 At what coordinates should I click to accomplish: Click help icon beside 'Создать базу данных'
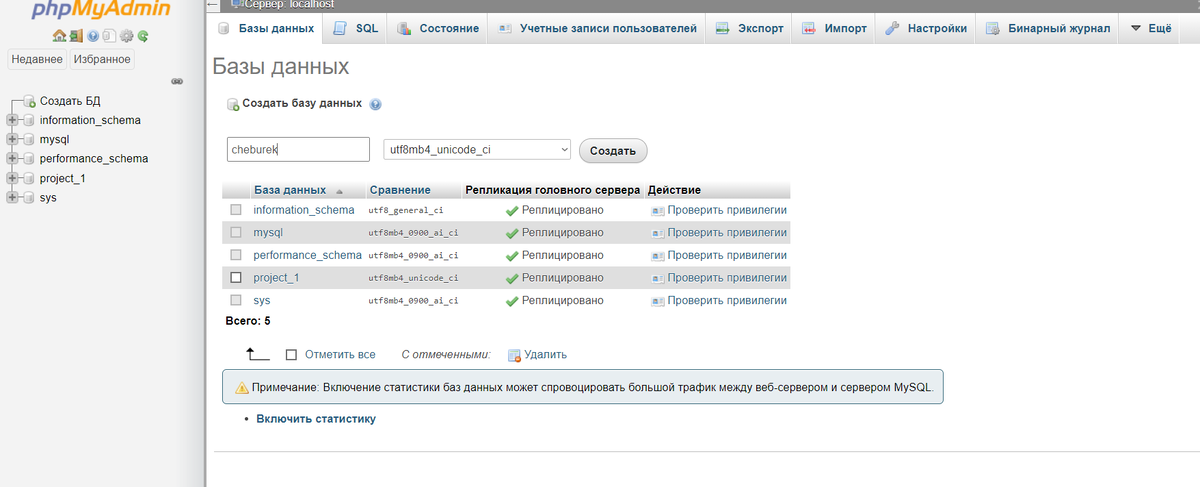(x=376, y=104)
